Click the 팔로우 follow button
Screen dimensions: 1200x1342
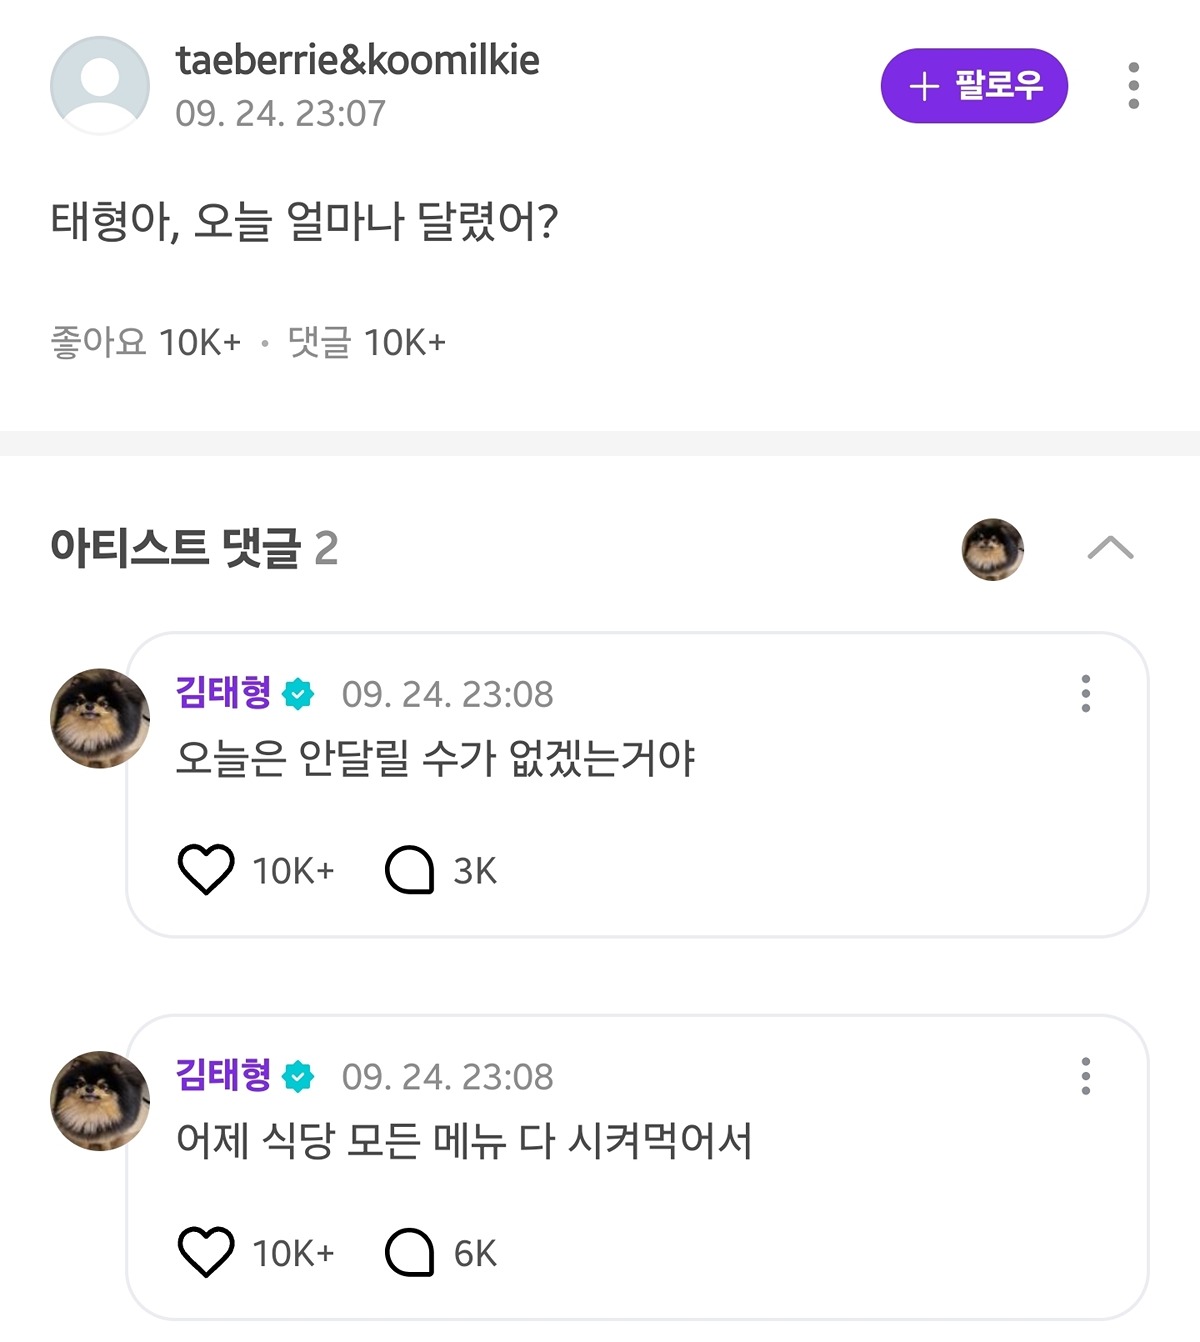pos(974,86)
